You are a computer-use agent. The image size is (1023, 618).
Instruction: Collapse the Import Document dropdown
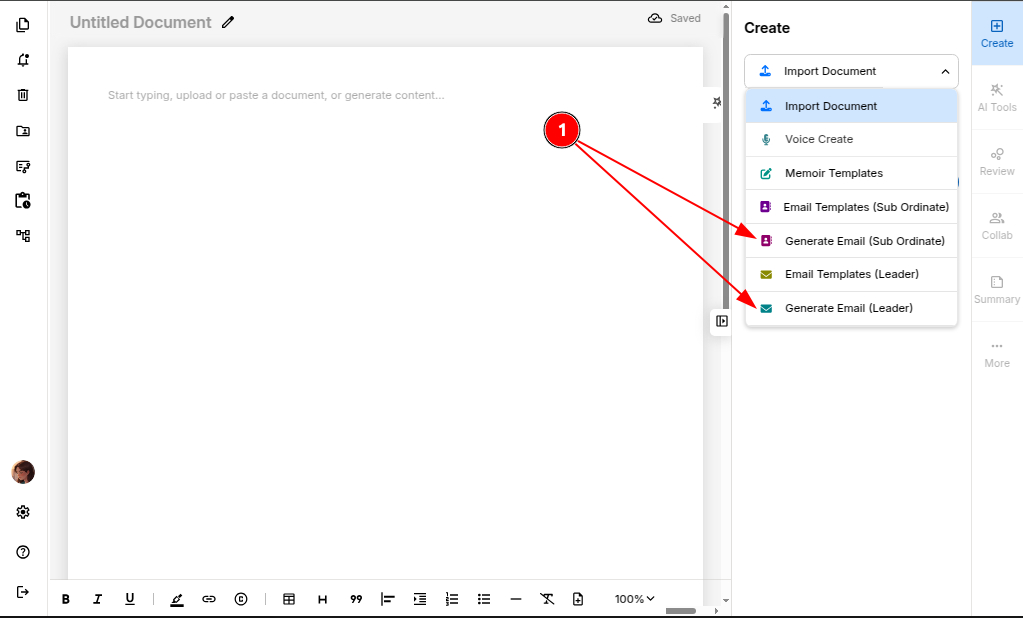tap(945, 71)
